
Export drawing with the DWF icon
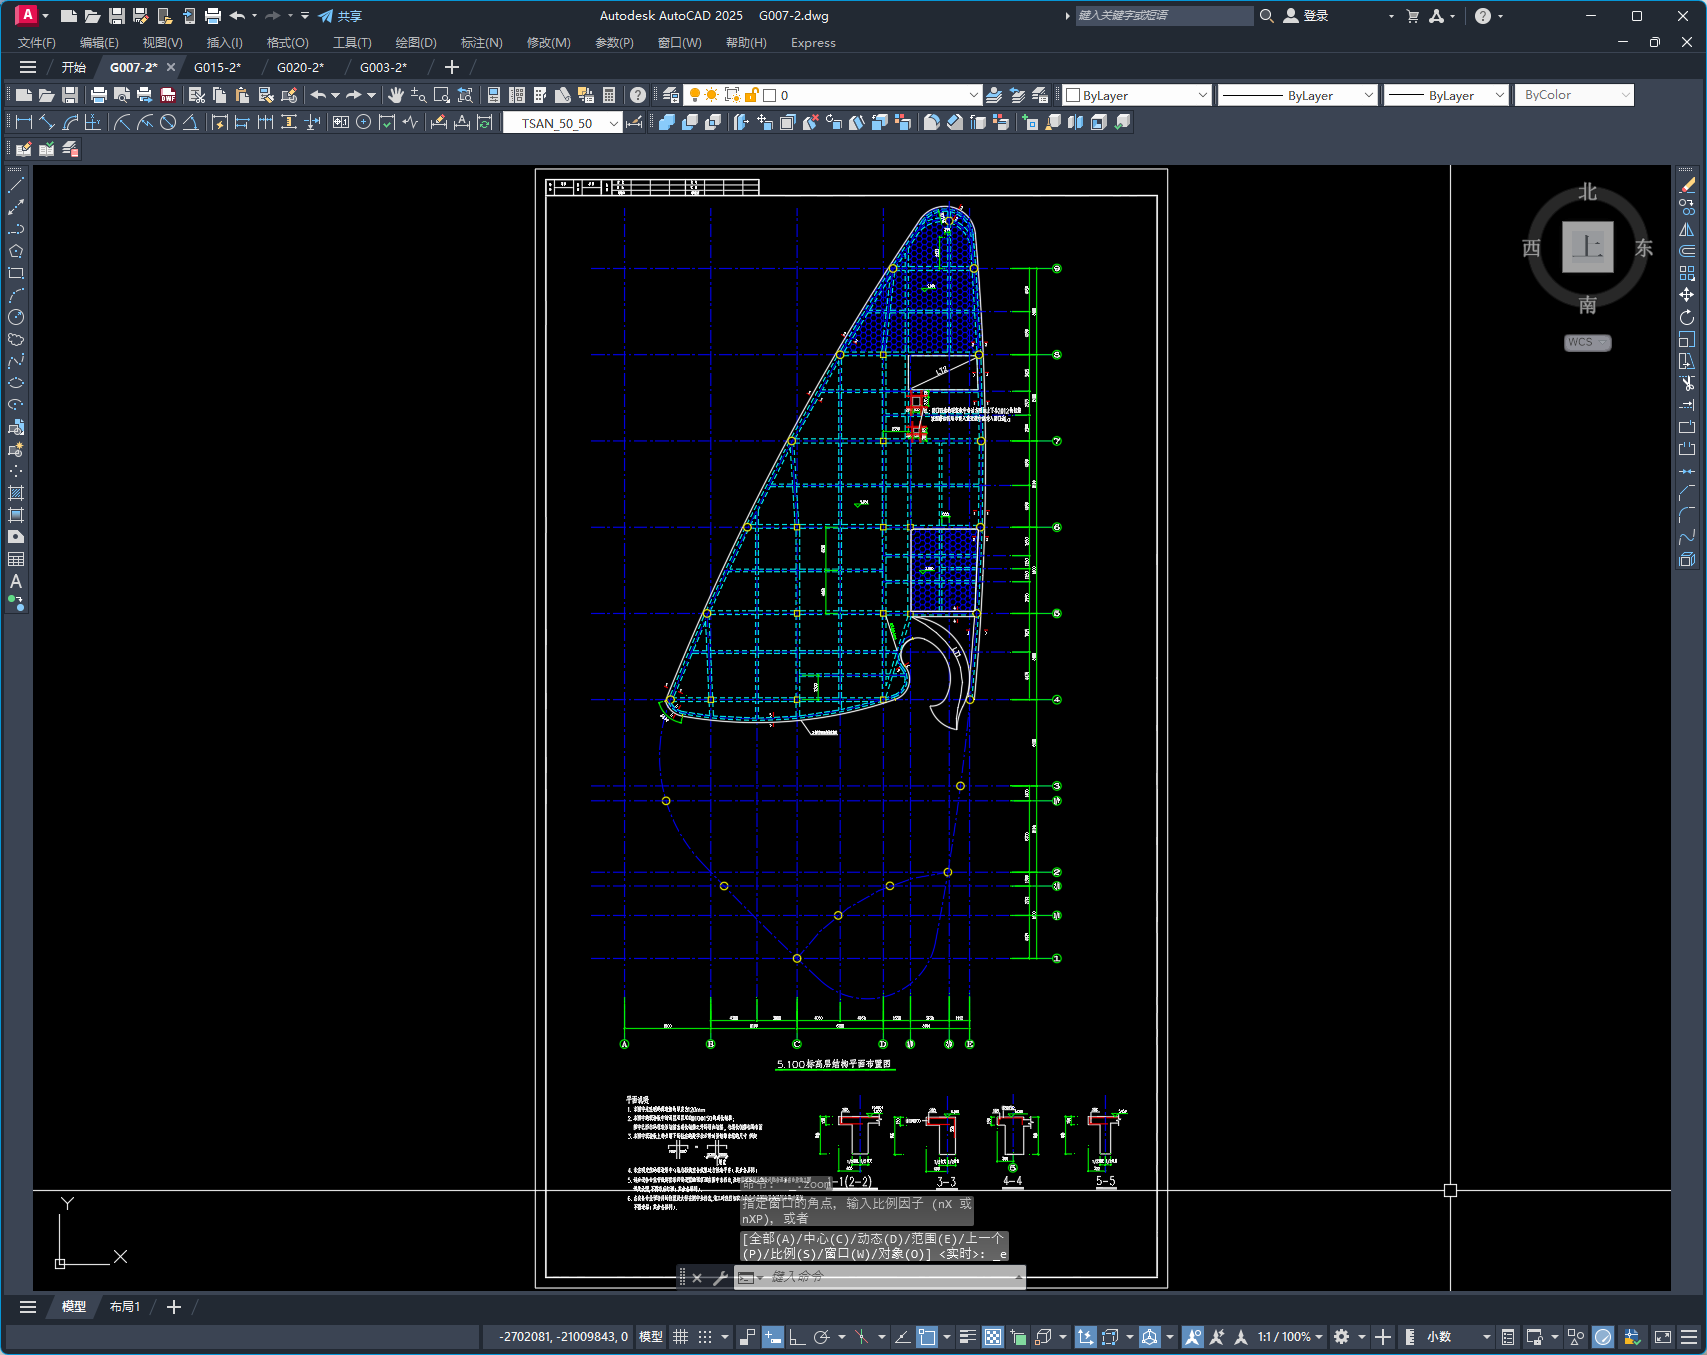pyautogui.click(x=168, y=95)
